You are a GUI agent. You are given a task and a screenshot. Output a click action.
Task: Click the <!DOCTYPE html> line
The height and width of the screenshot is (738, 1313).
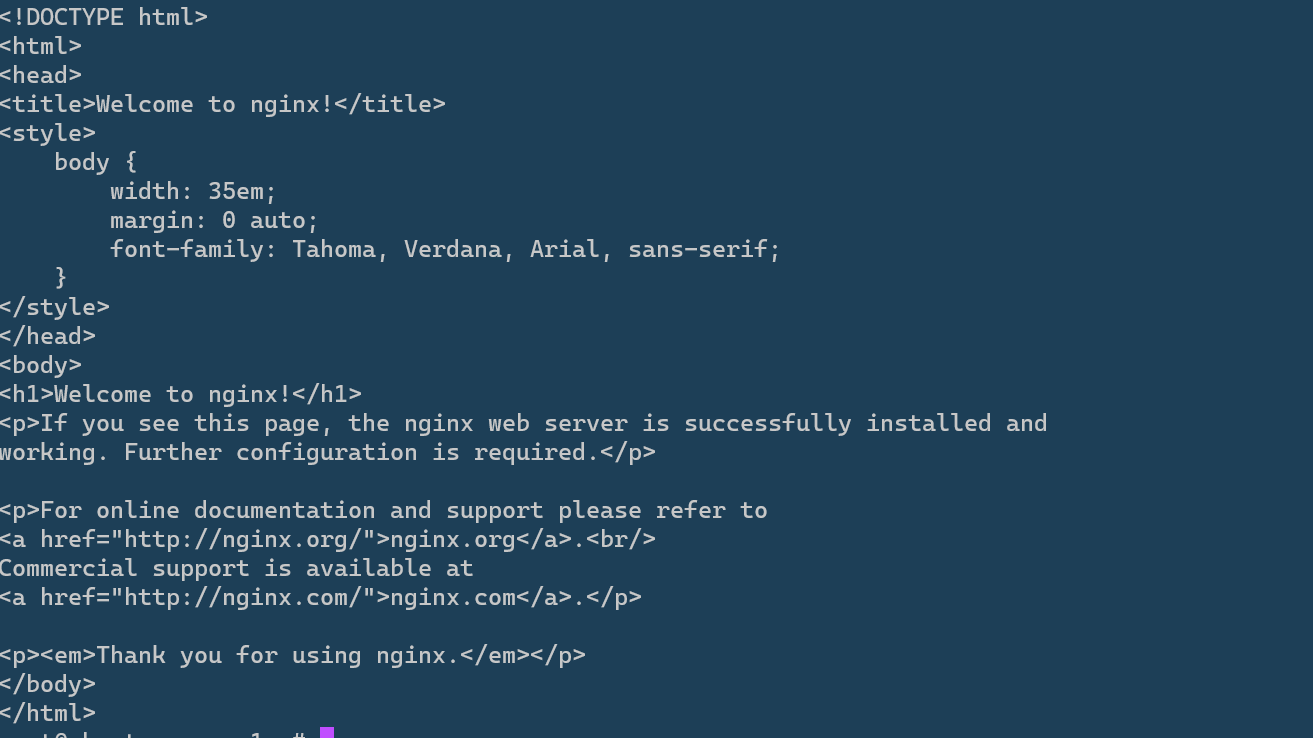104,17
